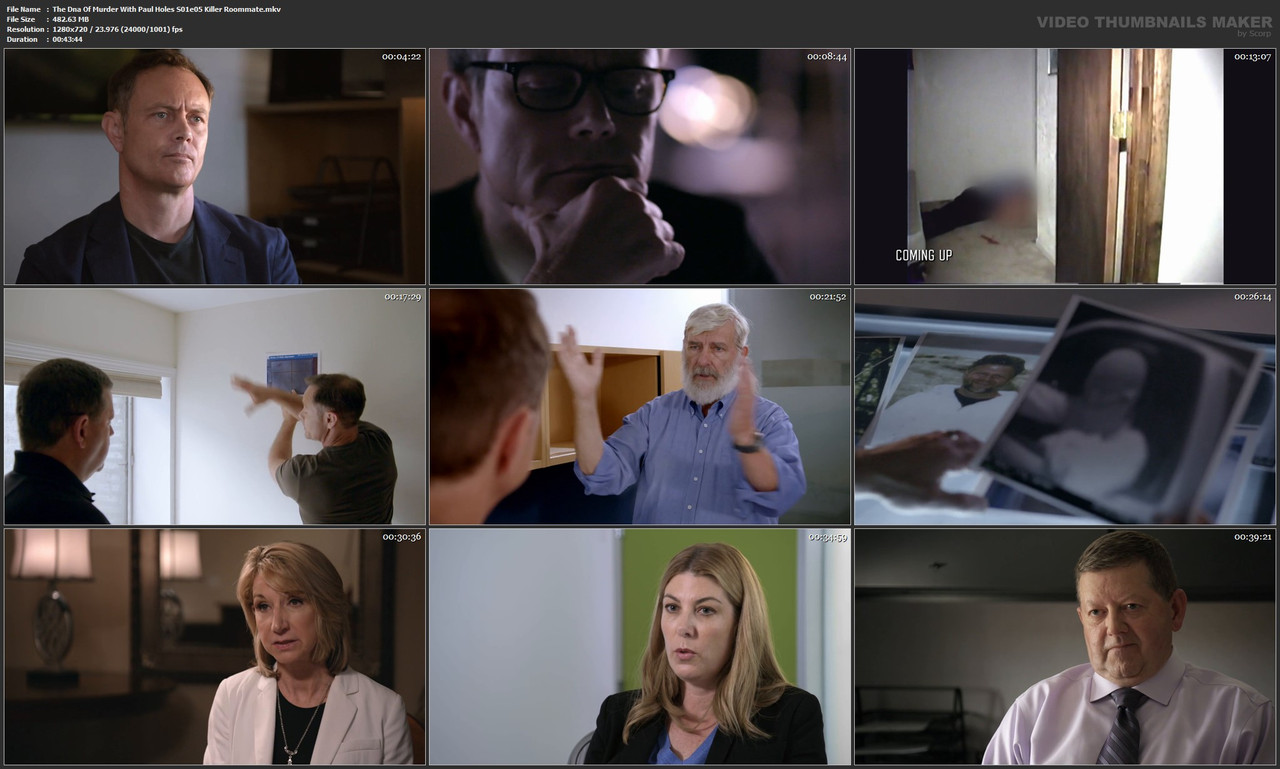Screen dimensions: 1280x769
Task: Select the thumbnail at 00:30:36
Action: (x=215, y=647)
